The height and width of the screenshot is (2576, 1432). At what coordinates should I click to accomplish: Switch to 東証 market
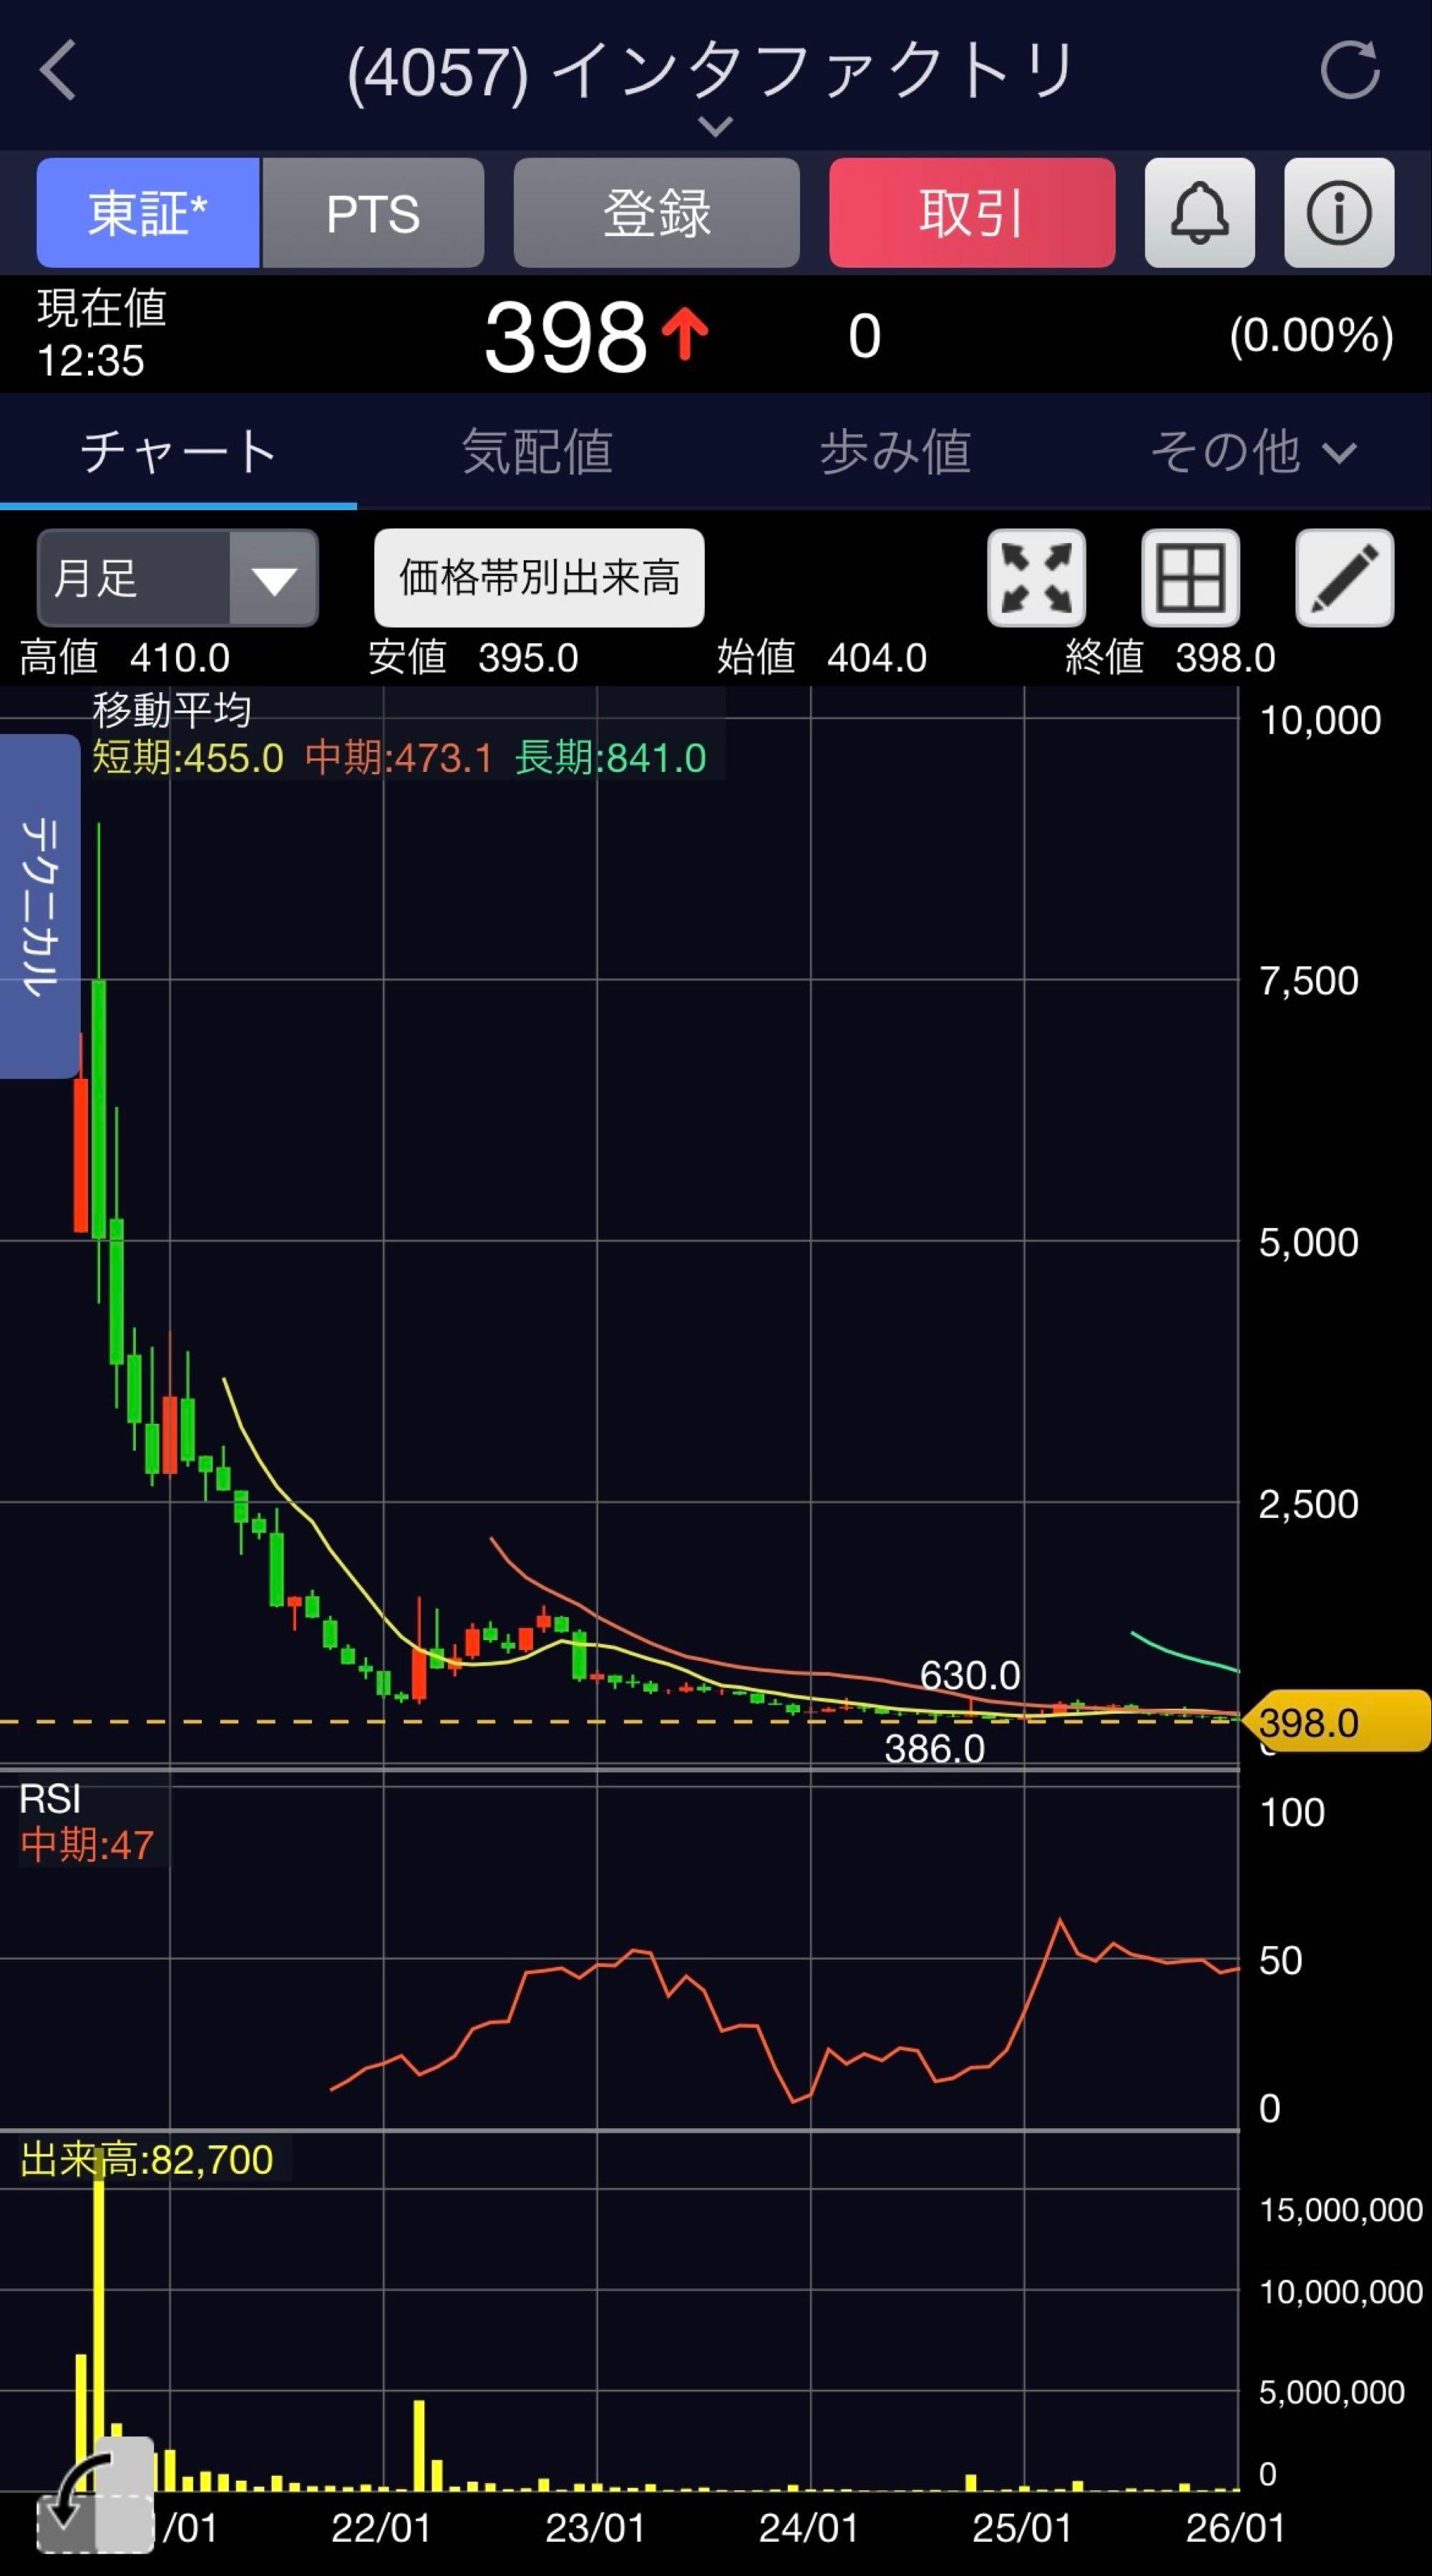[x=148, y=212]
